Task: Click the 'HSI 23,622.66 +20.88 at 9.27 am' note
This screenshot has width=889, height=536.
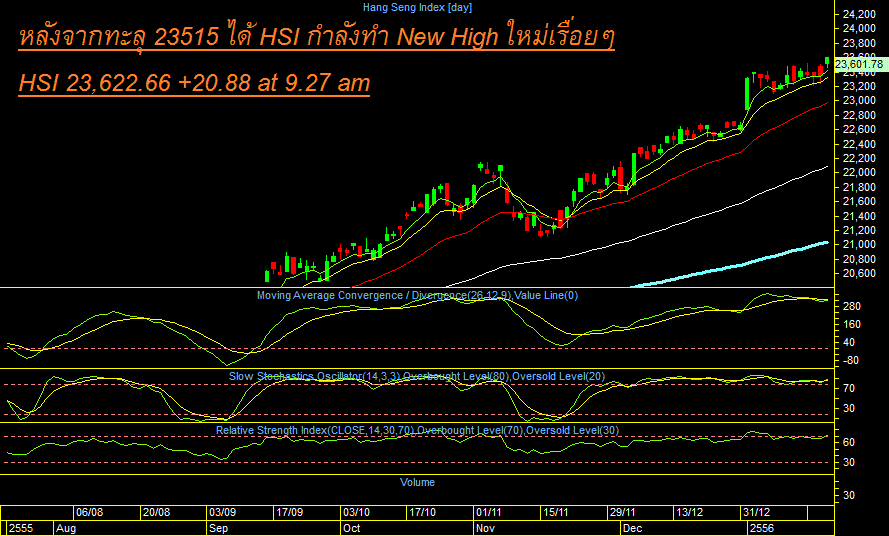Action: coord(194,83)
